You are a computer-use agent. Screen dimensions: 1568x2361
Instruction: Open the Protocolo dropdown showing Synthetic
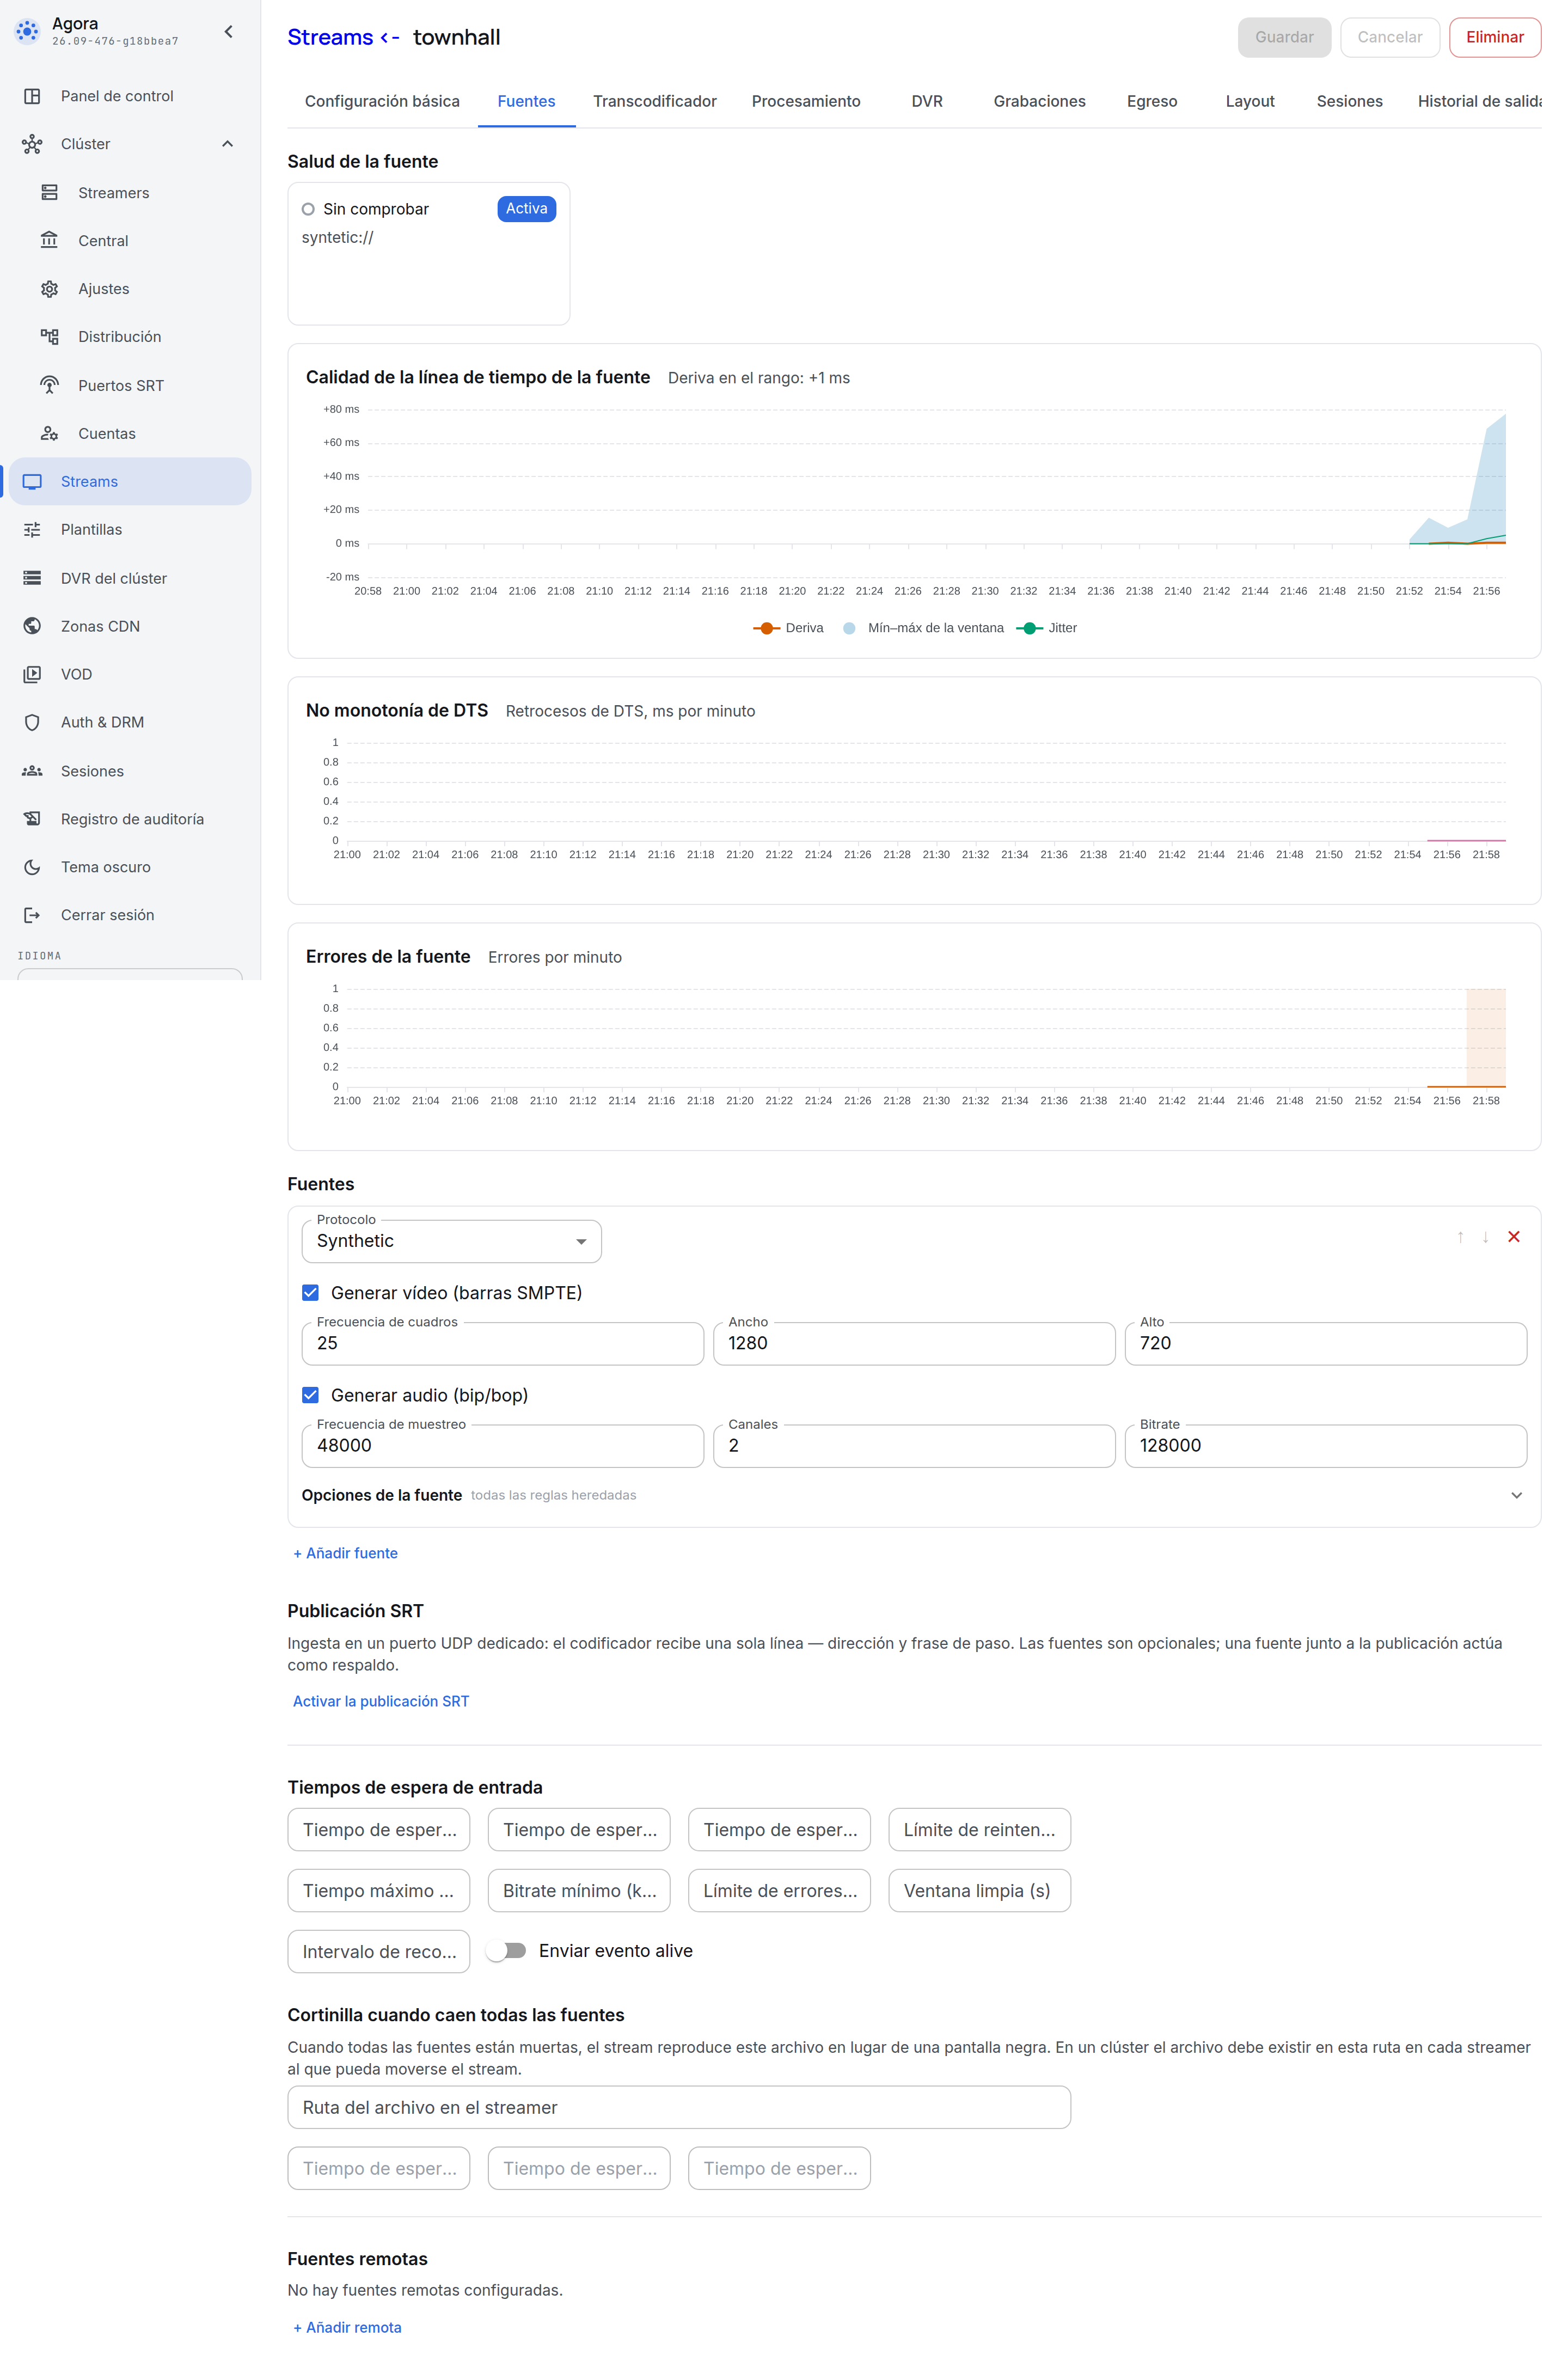coord(451,1241)
